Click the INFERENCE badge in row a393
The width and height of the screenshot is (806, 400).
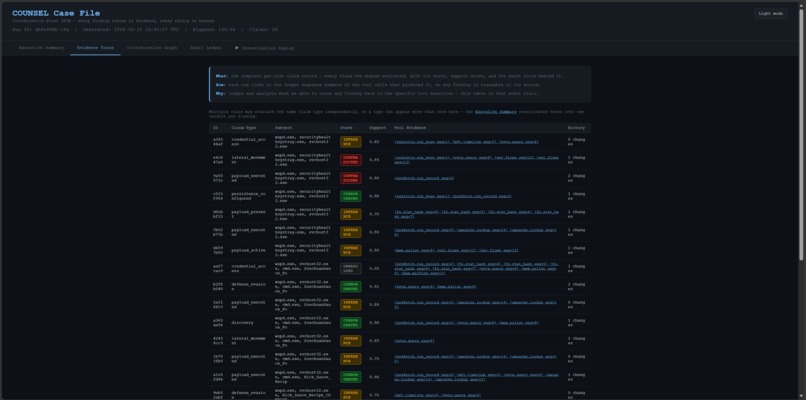(x=351, y=142)
